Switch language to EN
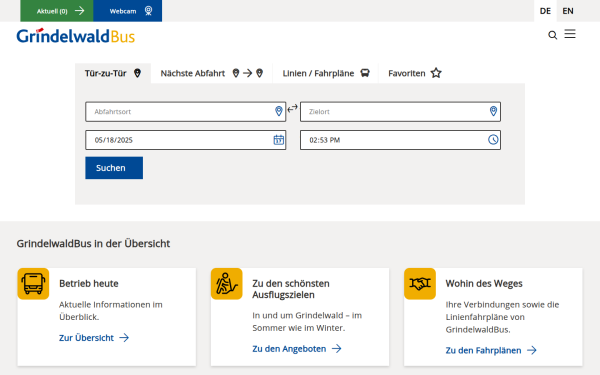The height and width of the screenshot is (375, 600). pos(568,11)
